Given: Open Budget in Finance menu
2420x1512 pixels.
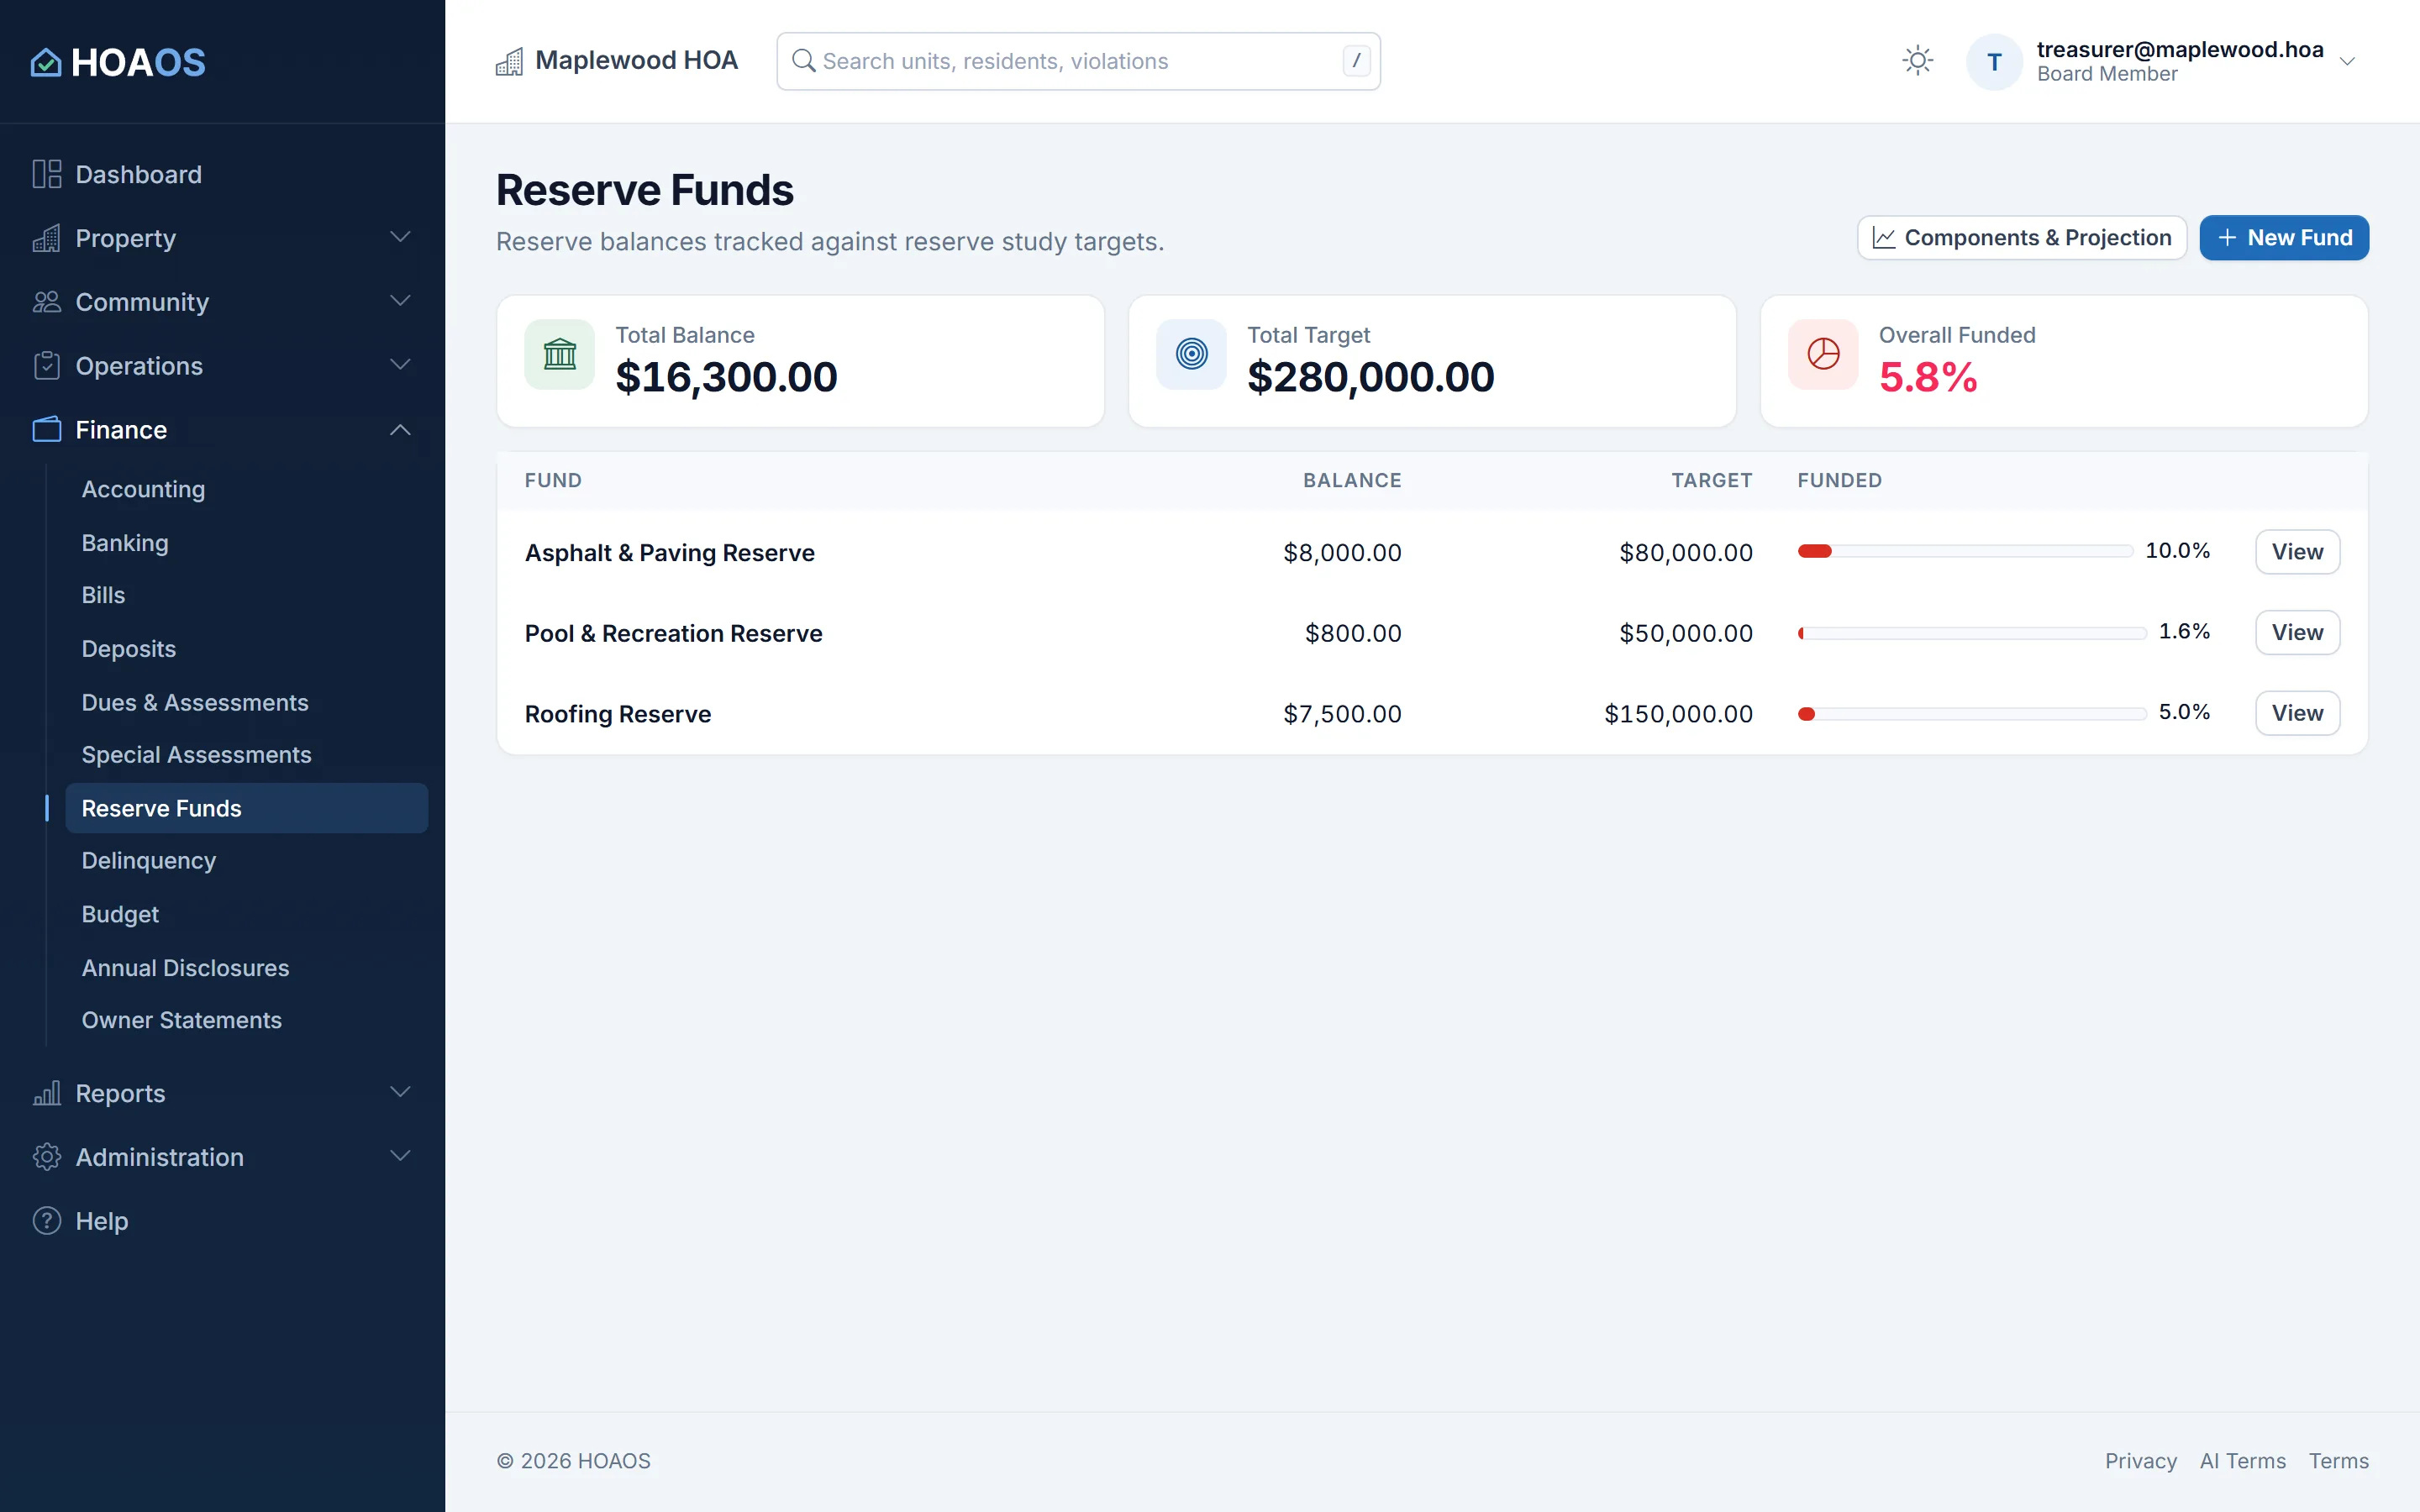Looking at the screenshot, I should click(246, 914).
